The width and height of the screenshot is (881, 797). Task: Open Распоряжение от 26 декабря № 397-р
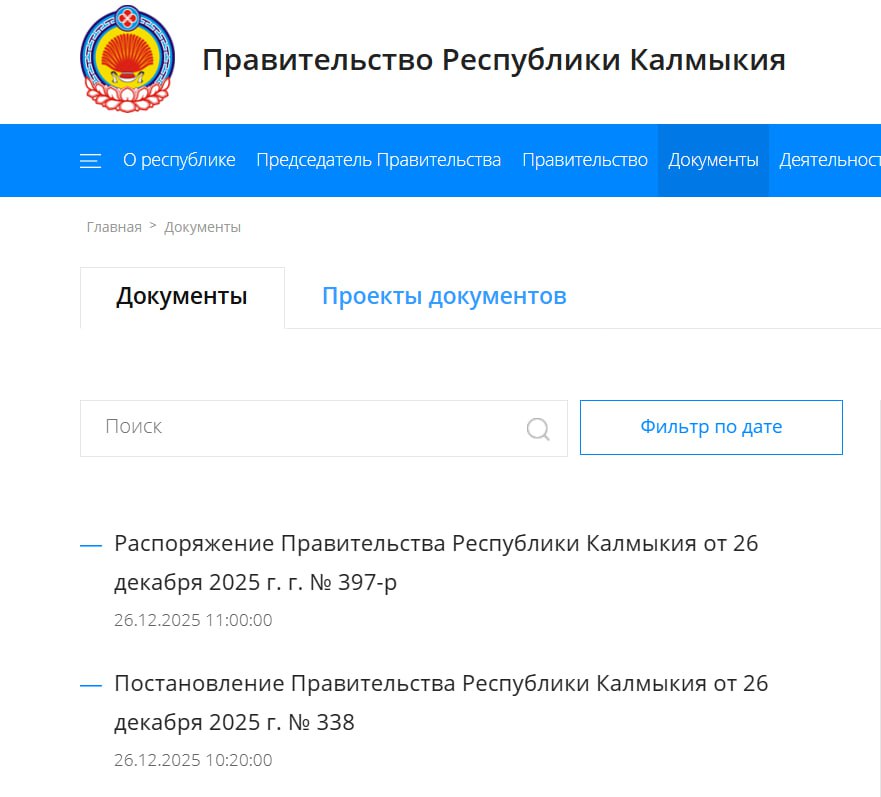(x=436, y=562)
